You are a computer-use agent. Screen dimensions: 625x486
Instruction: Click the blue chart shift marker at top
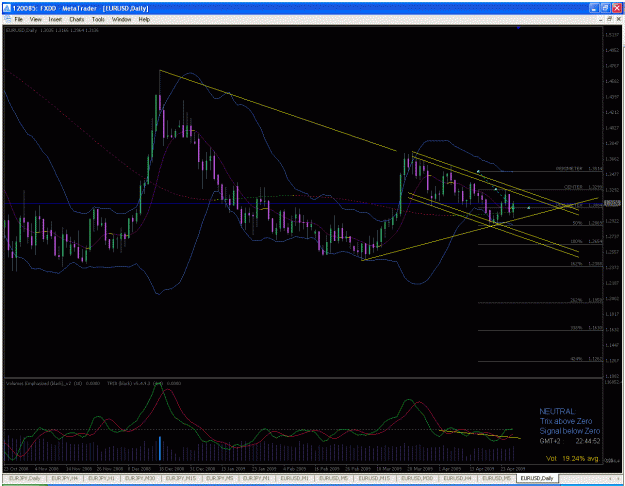[x=518, y=28]
